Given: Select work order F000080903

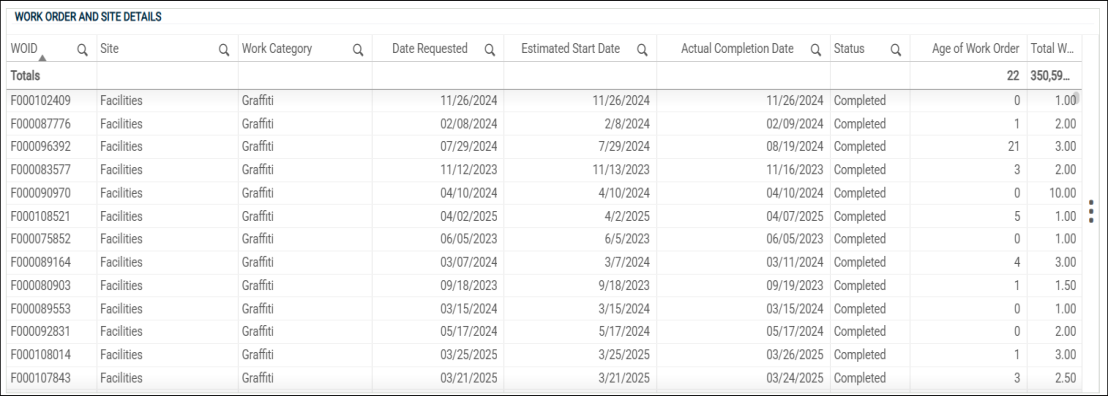Looking at the screenshot, I should [x=40, y=286].
